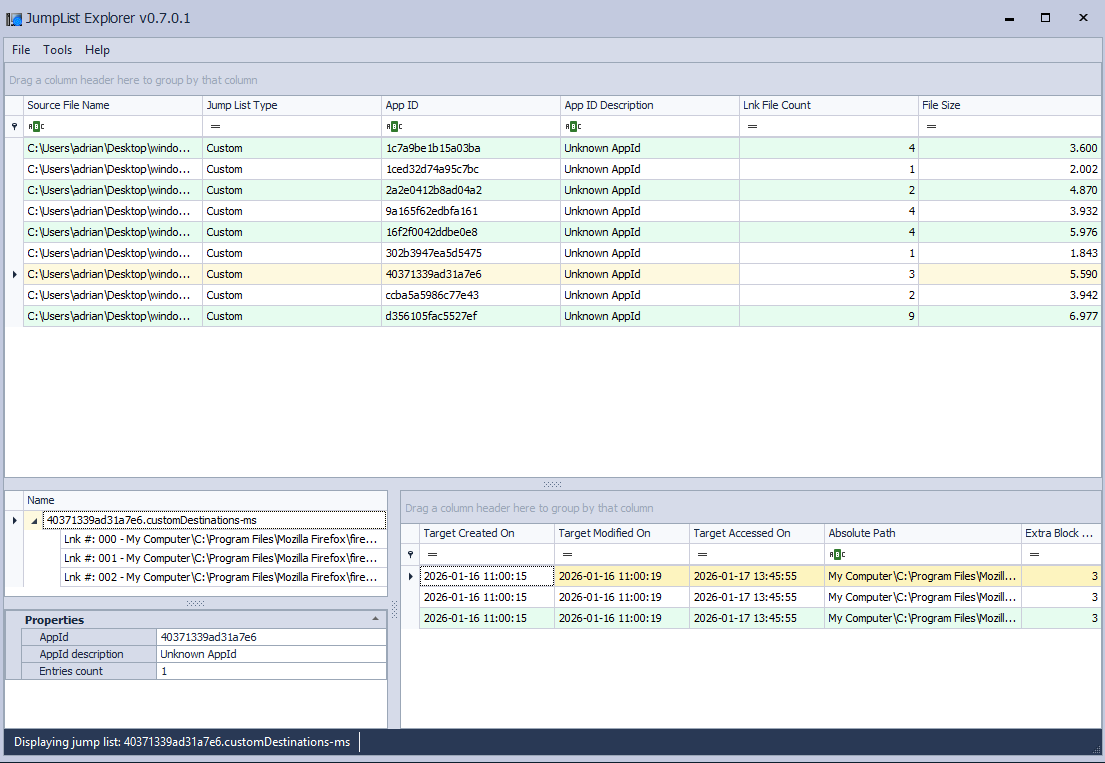
Task: Open the File menu
Action: tap(21, 50)
